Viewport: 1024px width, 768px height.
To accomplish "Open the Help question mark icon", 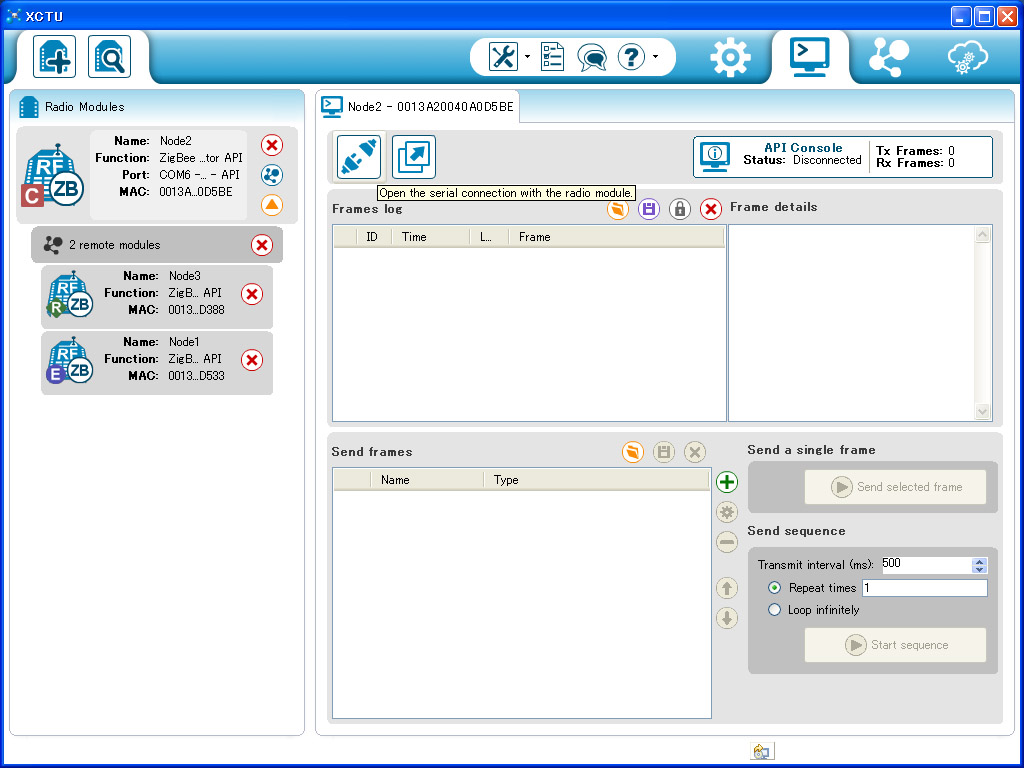I will click(x=631, y=57).
